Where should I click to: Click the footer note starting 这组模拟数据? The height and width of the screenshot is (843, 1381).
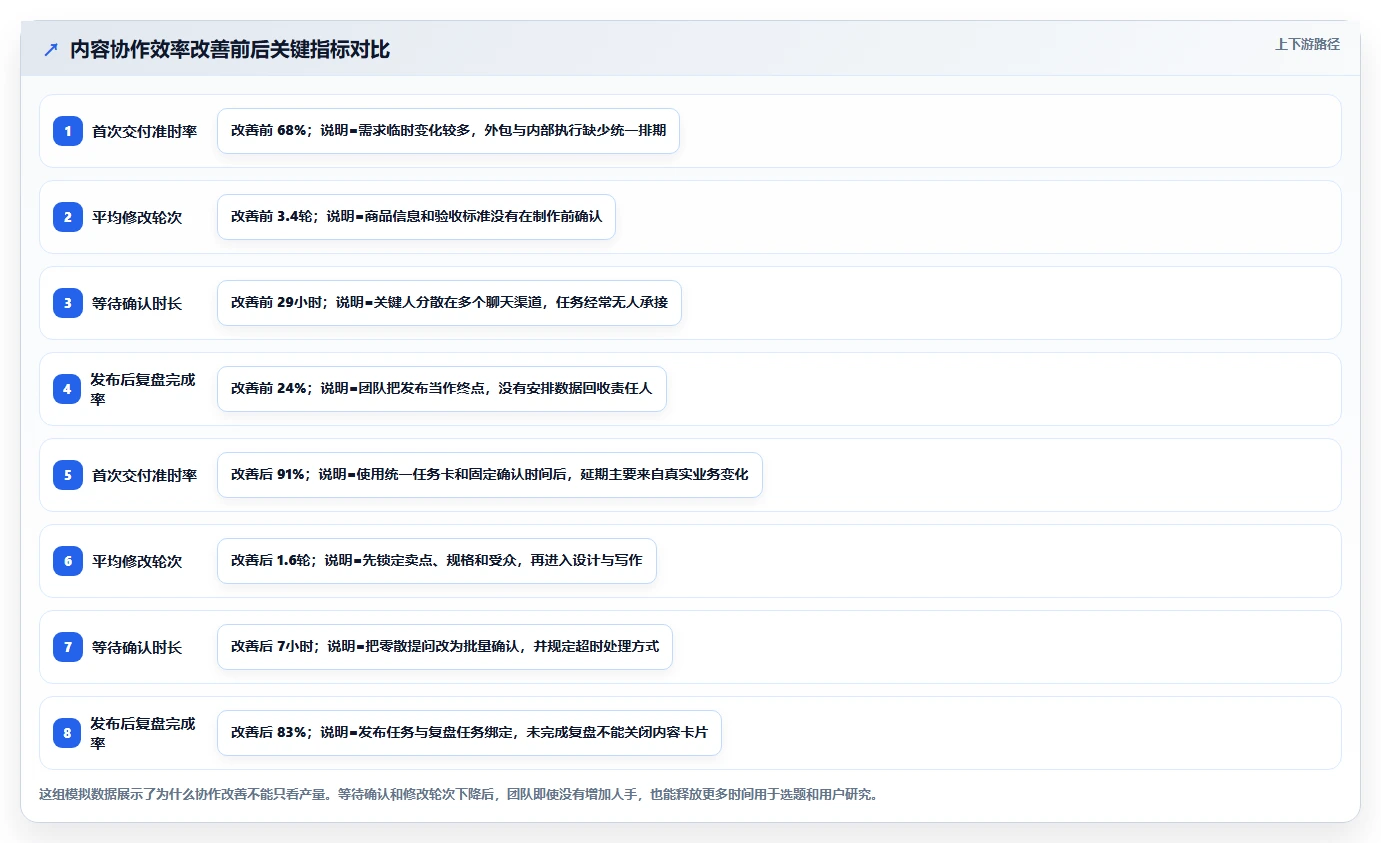point(458,795)
